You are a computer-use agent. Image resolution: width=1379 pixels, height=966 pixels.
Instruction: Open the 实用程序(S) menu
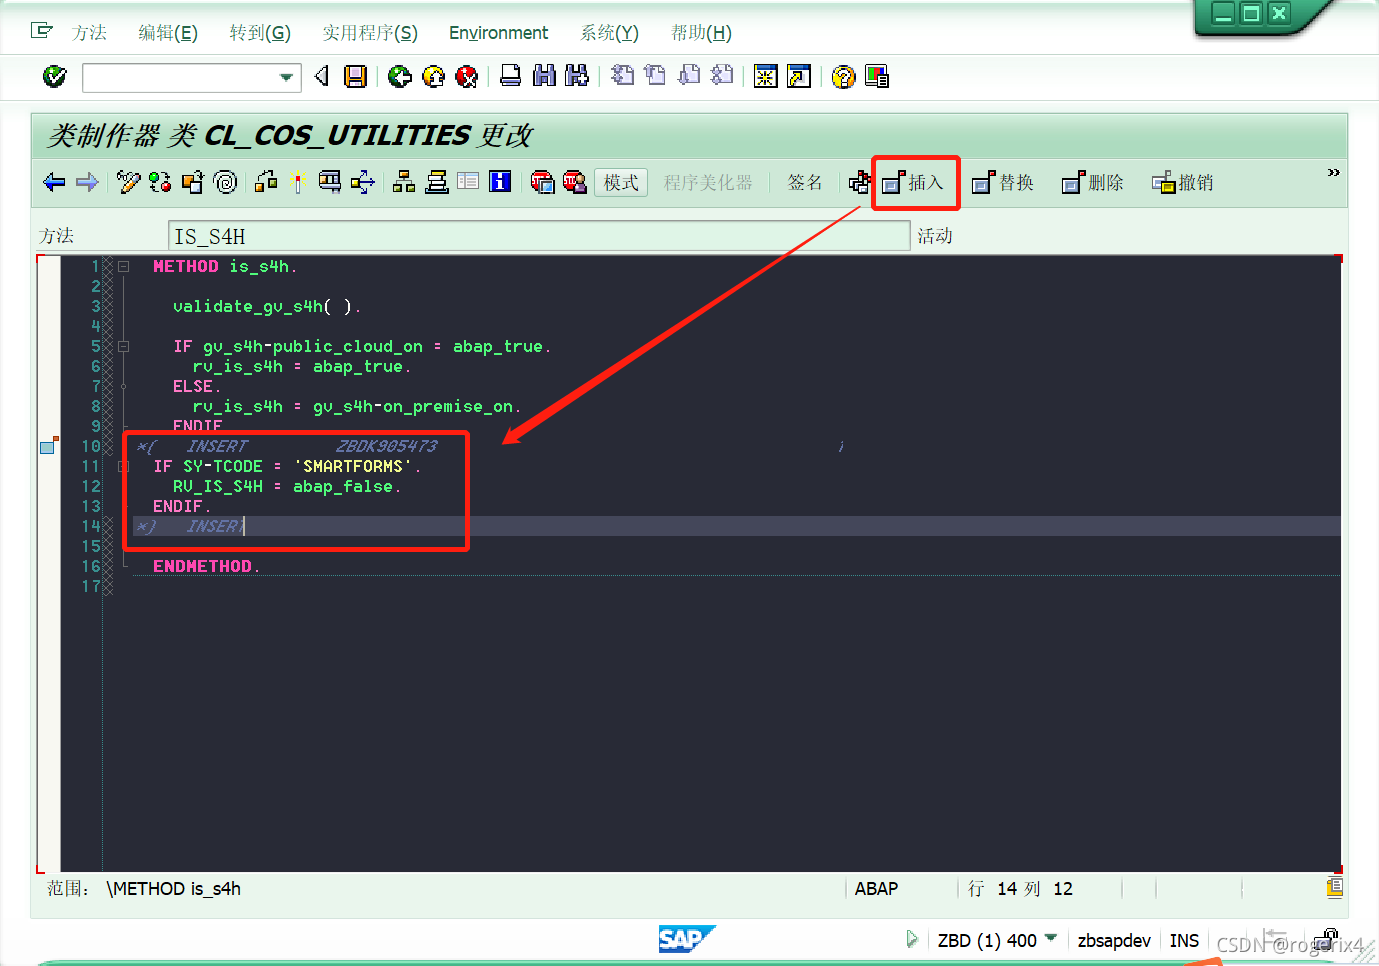370,33
